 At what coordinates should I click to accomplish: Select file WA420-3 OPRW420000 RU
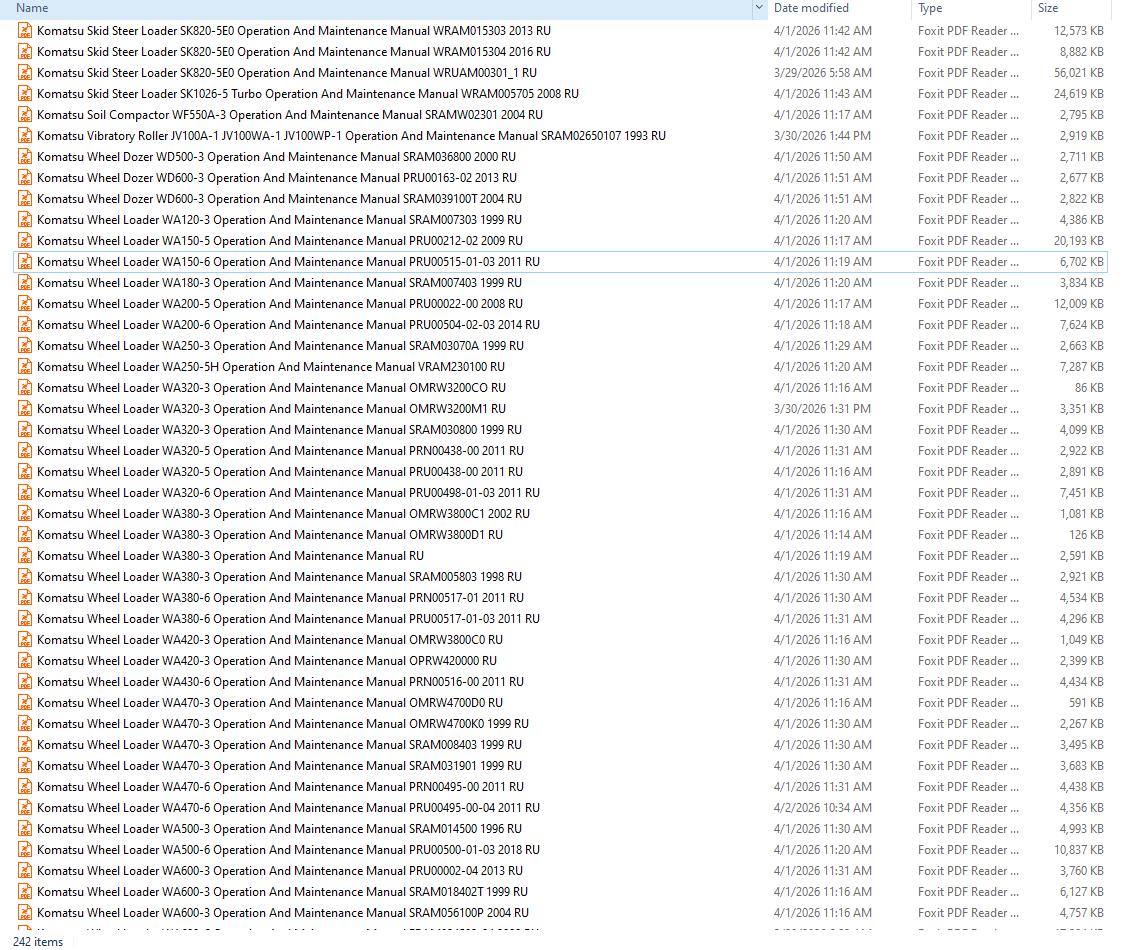[266, 661]
